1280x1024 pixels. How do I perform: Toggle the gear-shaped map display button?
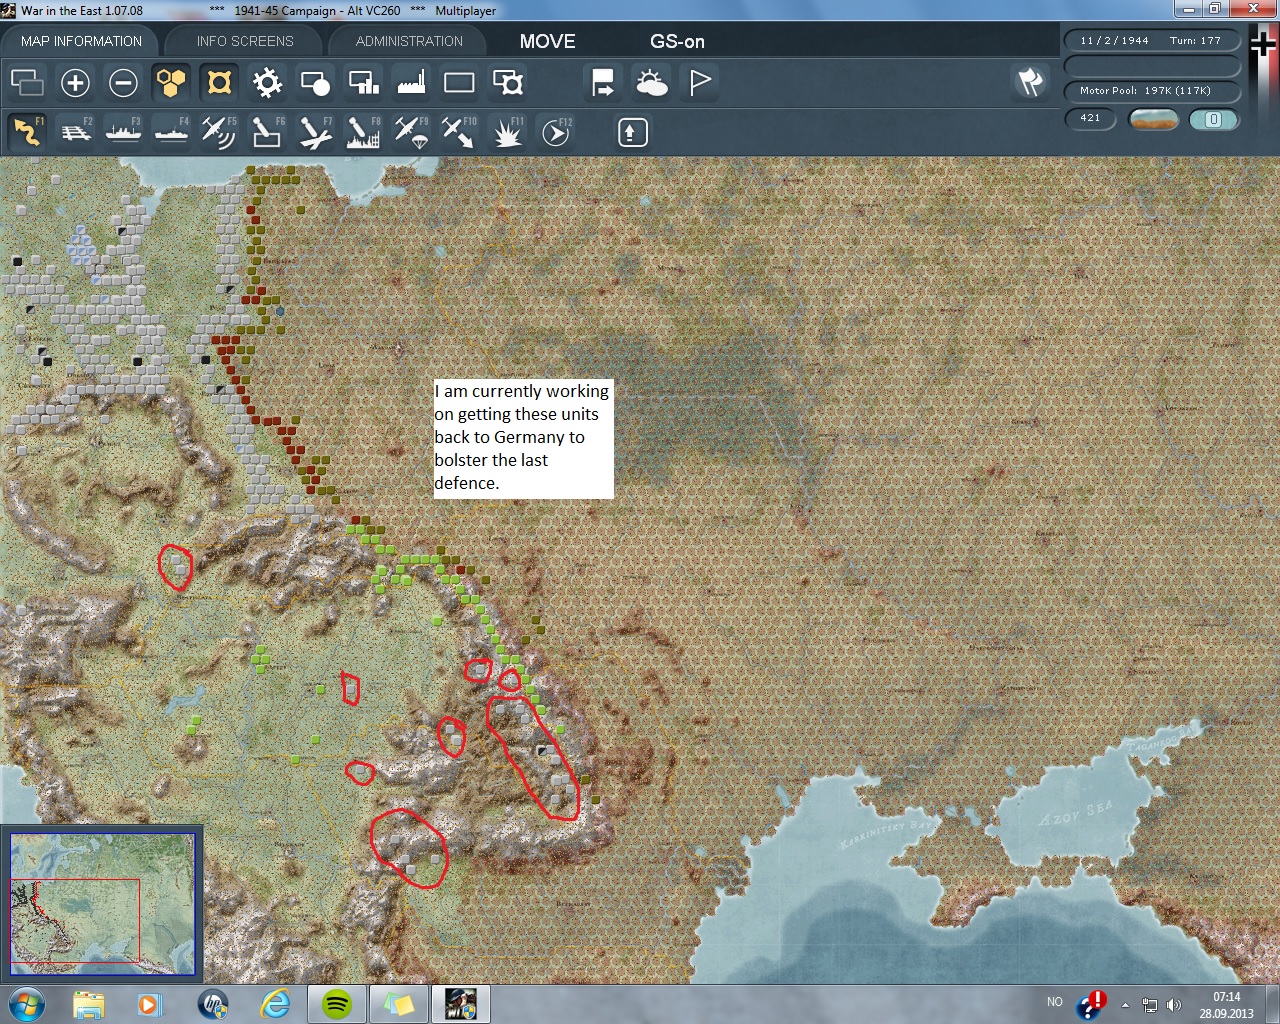267,83
